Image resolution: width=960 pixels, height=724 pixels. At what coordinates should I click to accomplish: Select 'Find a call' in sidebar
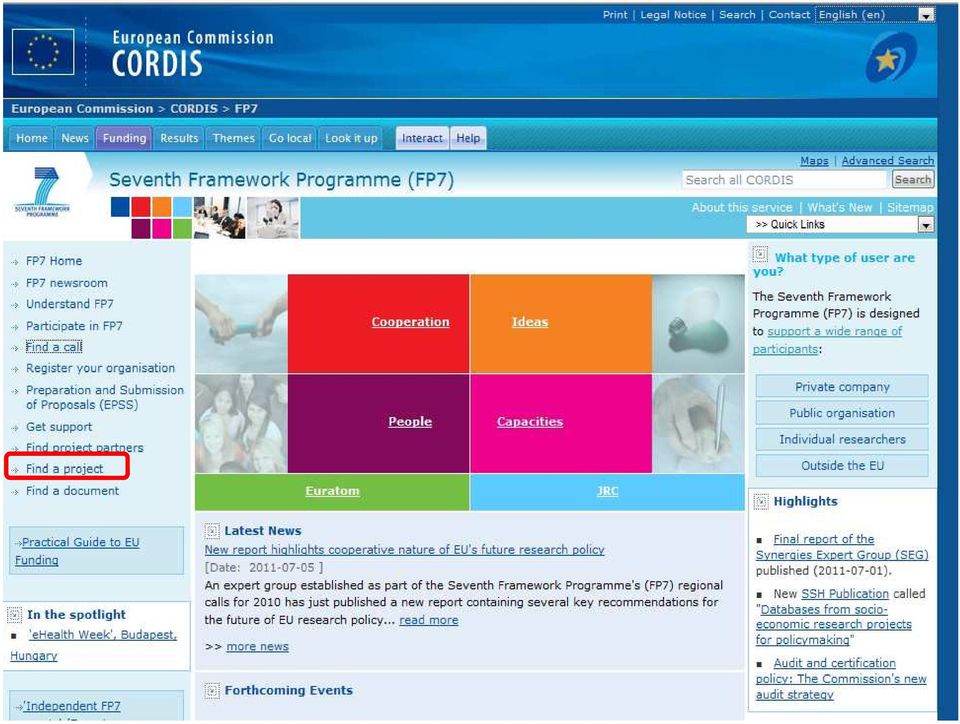point(54,347)
